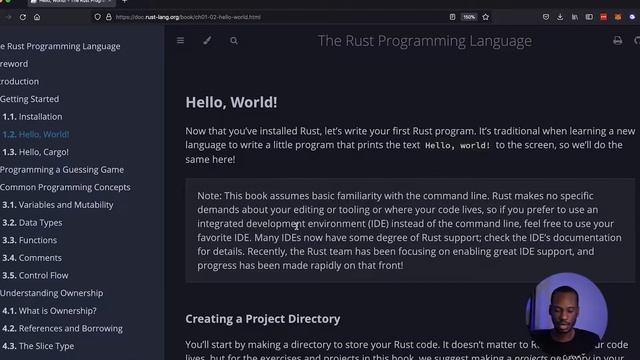Go to 3.3. Functions
Image resolution: width=640 pixels, height=360 pixels.
click(x=29, y=240)
